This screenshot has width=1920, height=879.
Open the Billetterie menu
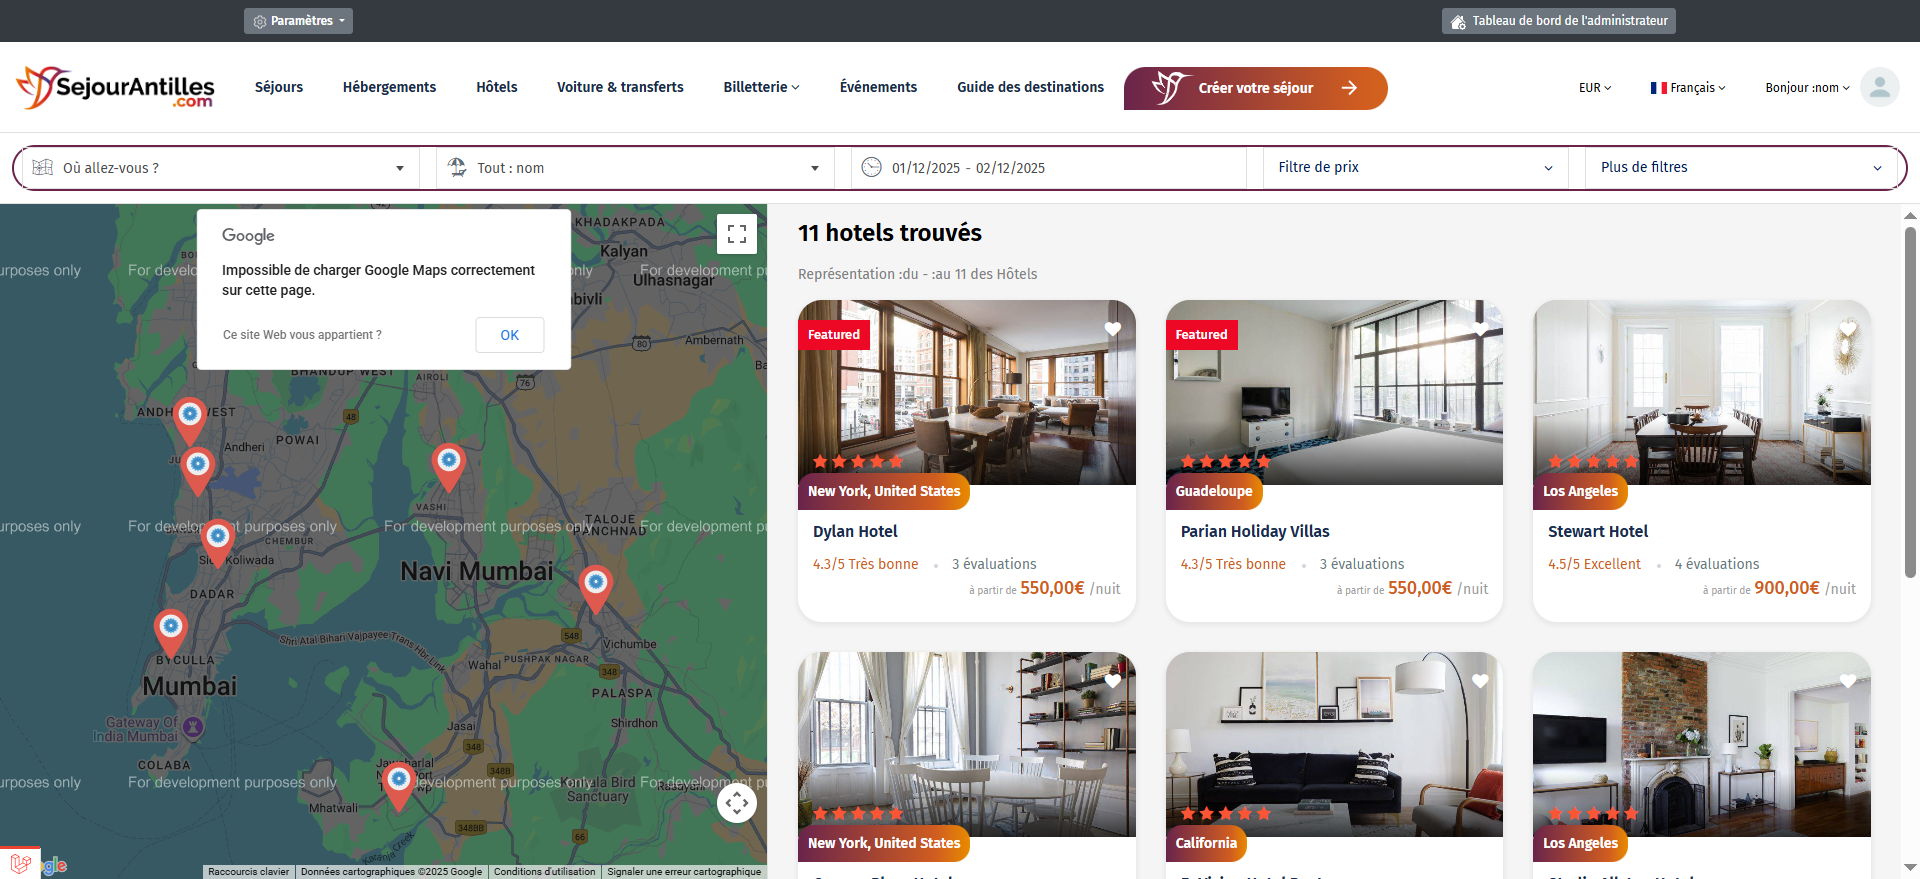click(x=761, y=87)
